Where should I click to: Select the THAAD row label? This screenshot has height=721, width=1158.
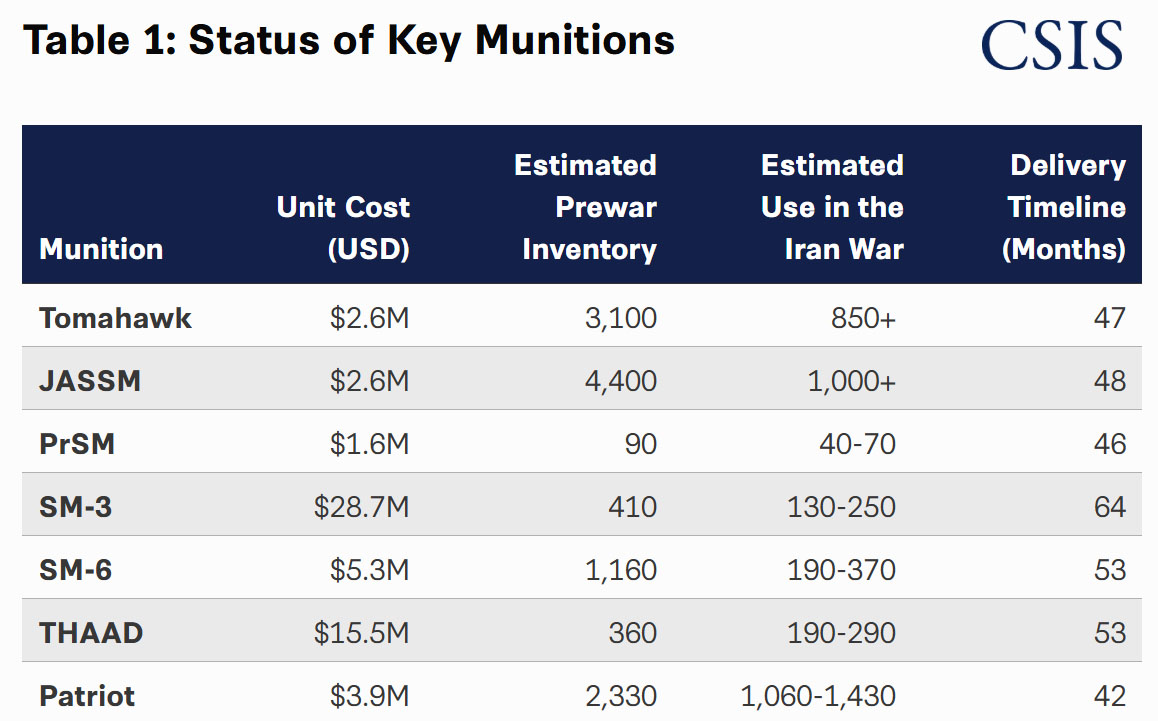click(91, 633)
